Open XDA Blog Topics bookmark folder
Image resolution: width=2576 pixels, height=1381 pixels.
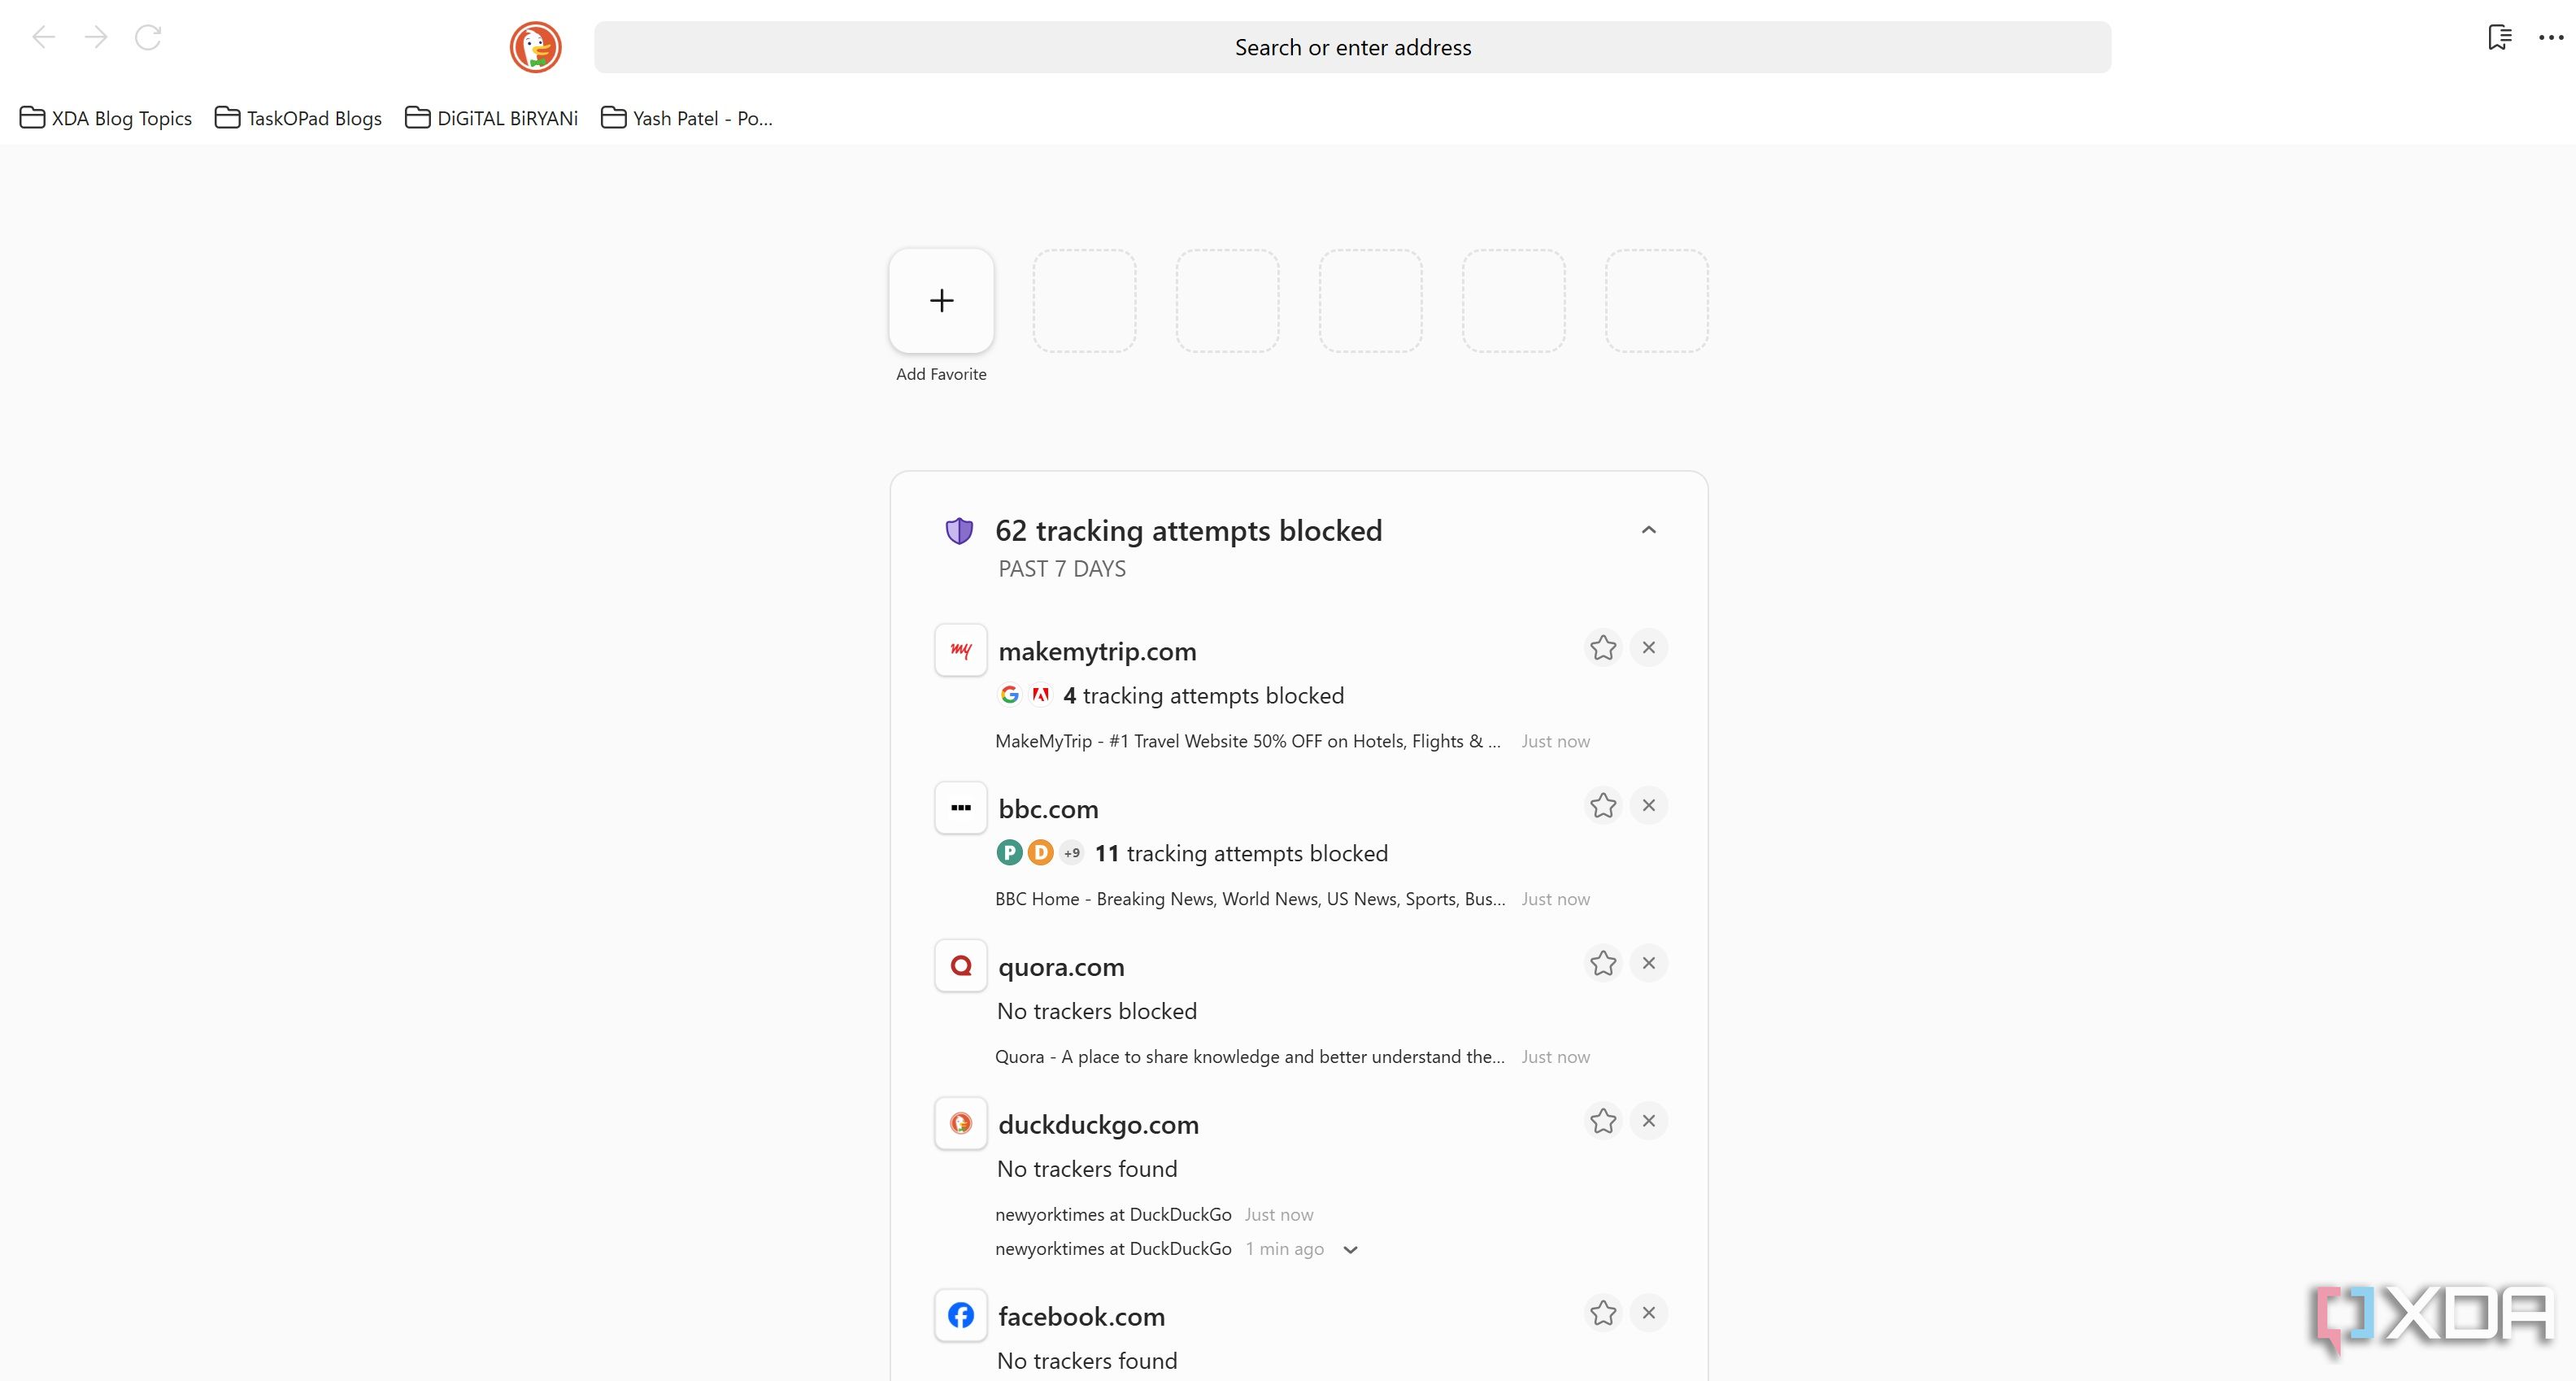(x=106, y=118)
